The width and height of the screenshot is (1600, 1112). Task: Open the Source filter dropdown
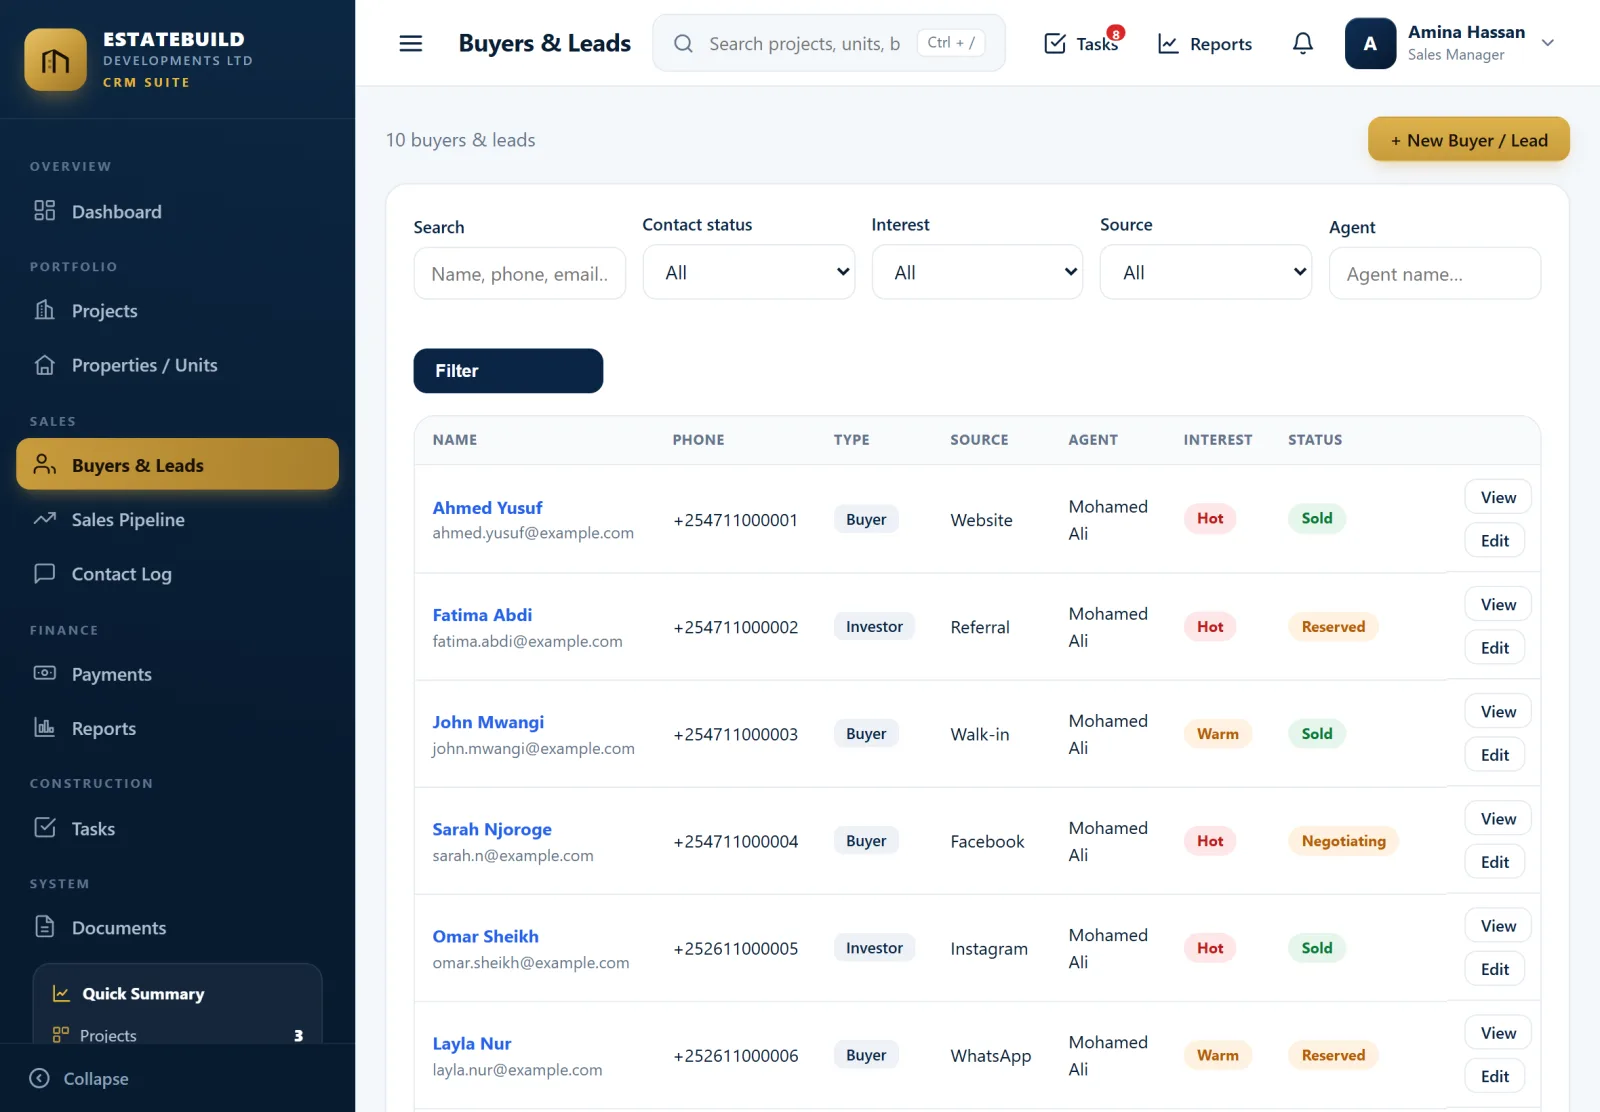click(x=1206, y=272)
